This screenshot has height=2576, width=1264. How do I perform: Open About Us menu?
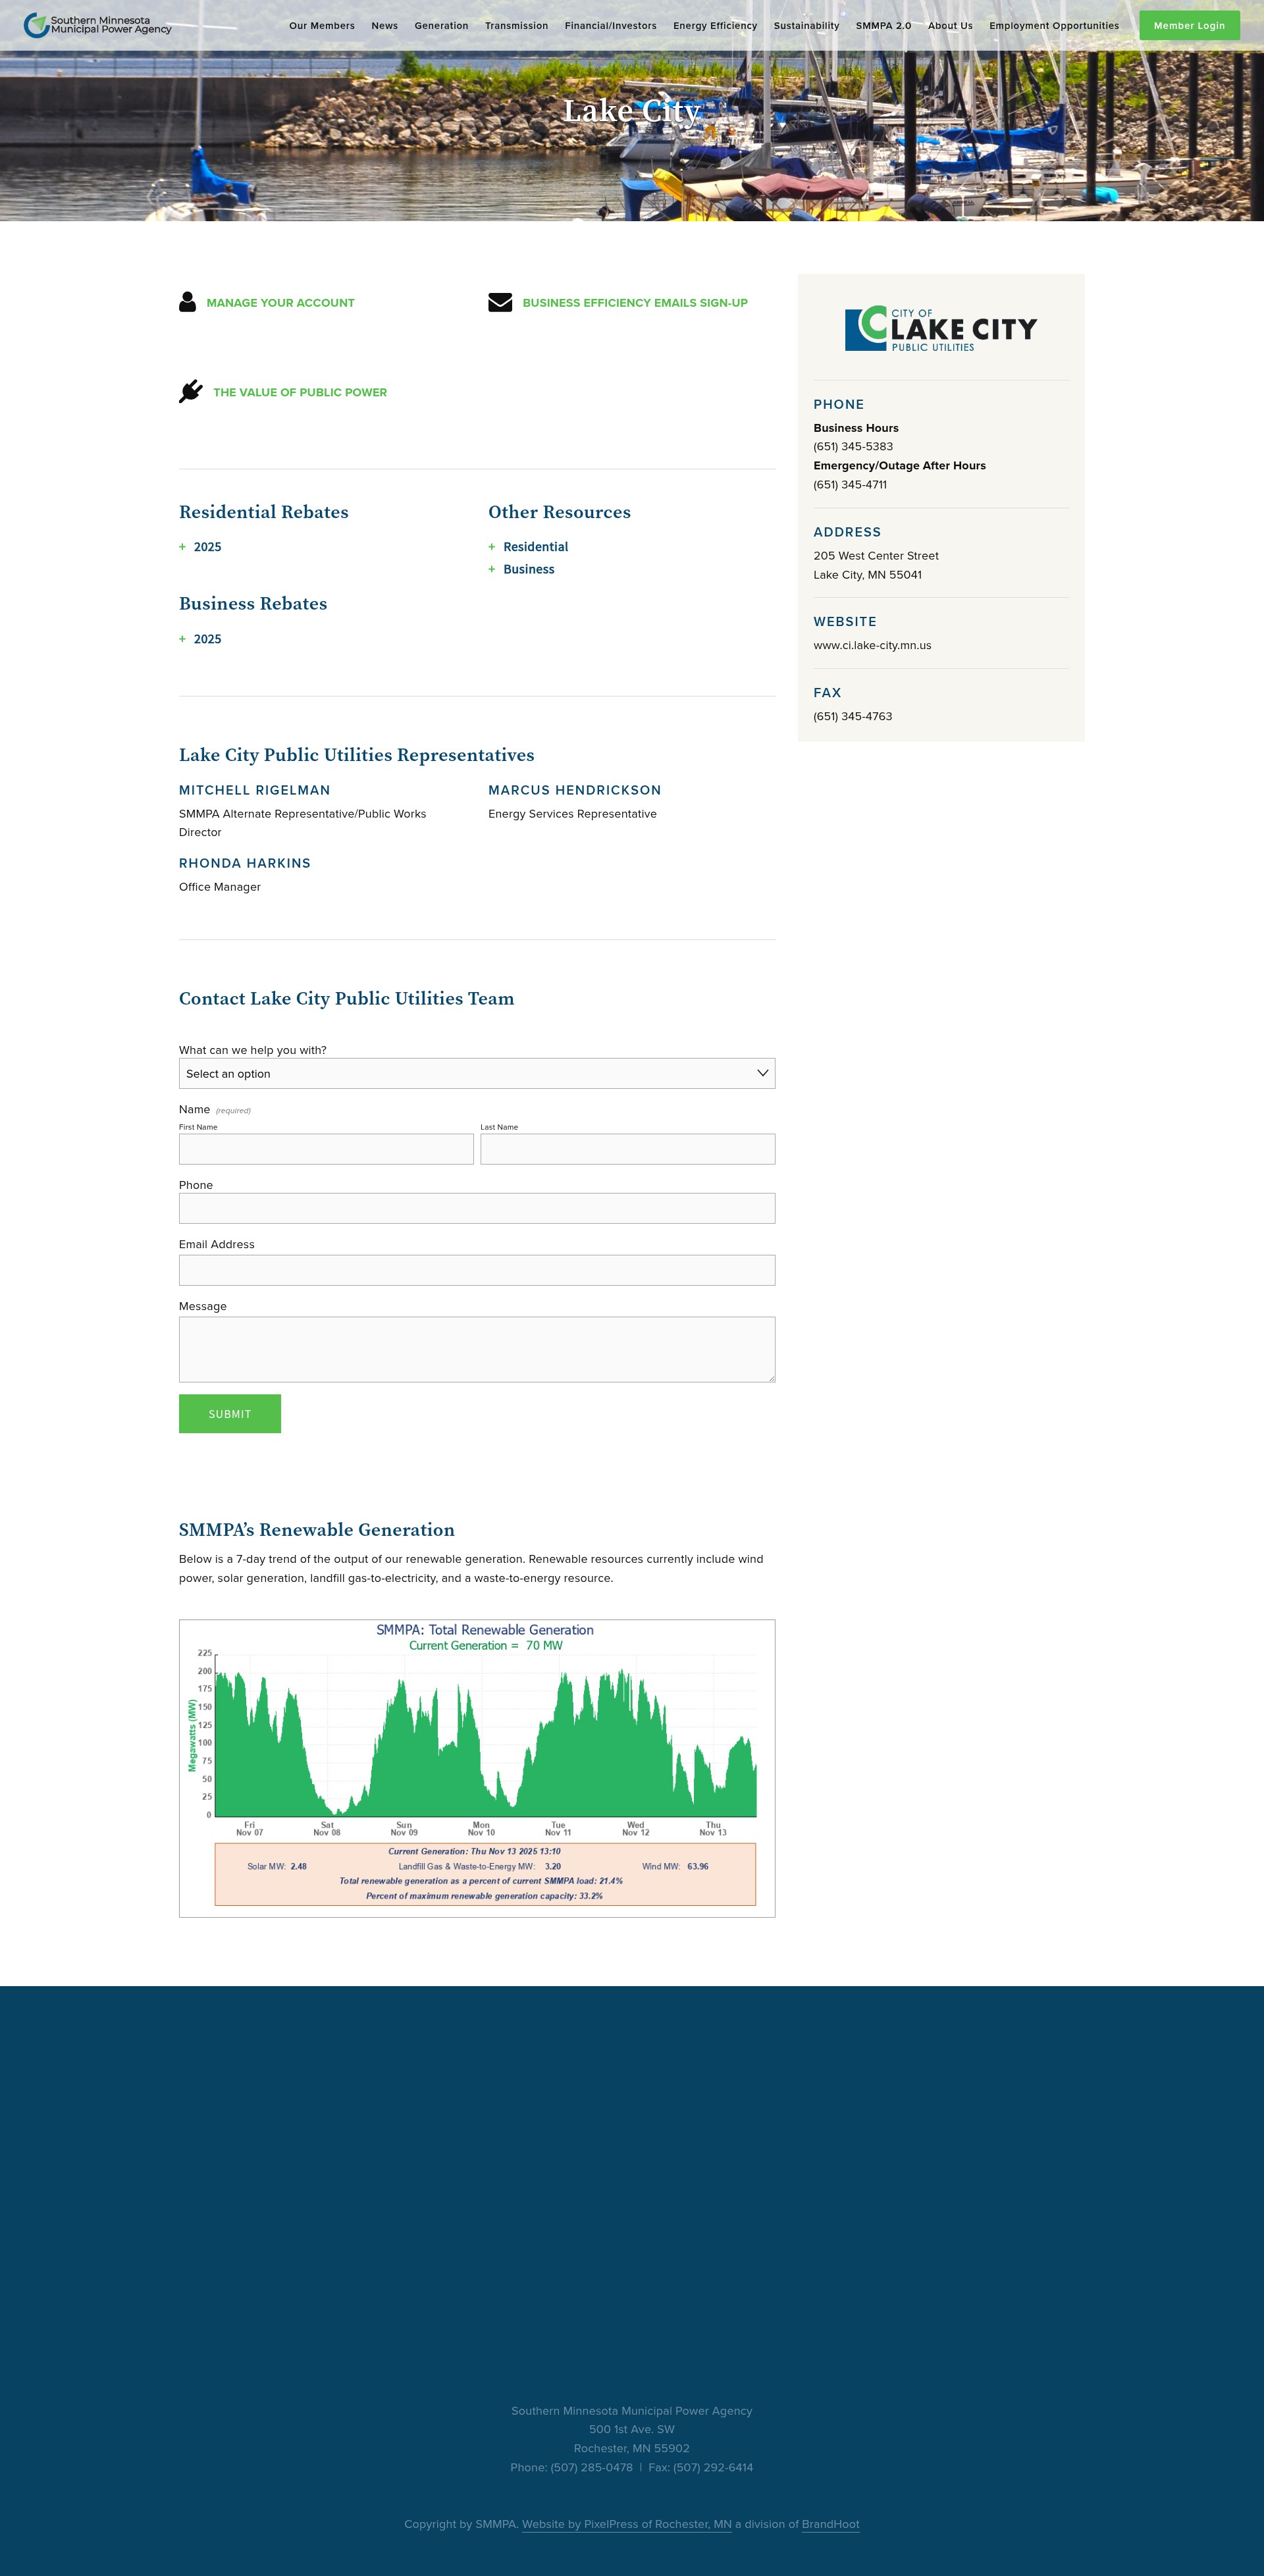(950, 26)
